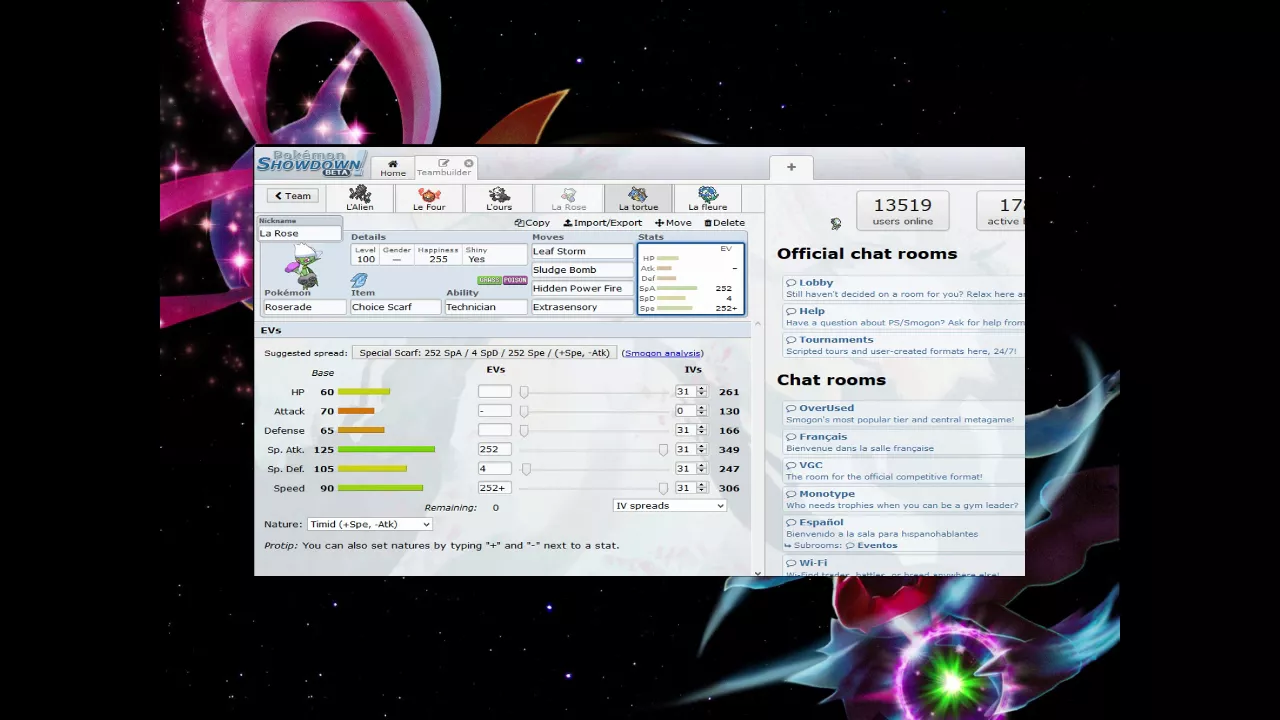1280x720 pixels.
Task: Copy the current Pokémon set
Action: pos(533,223)
